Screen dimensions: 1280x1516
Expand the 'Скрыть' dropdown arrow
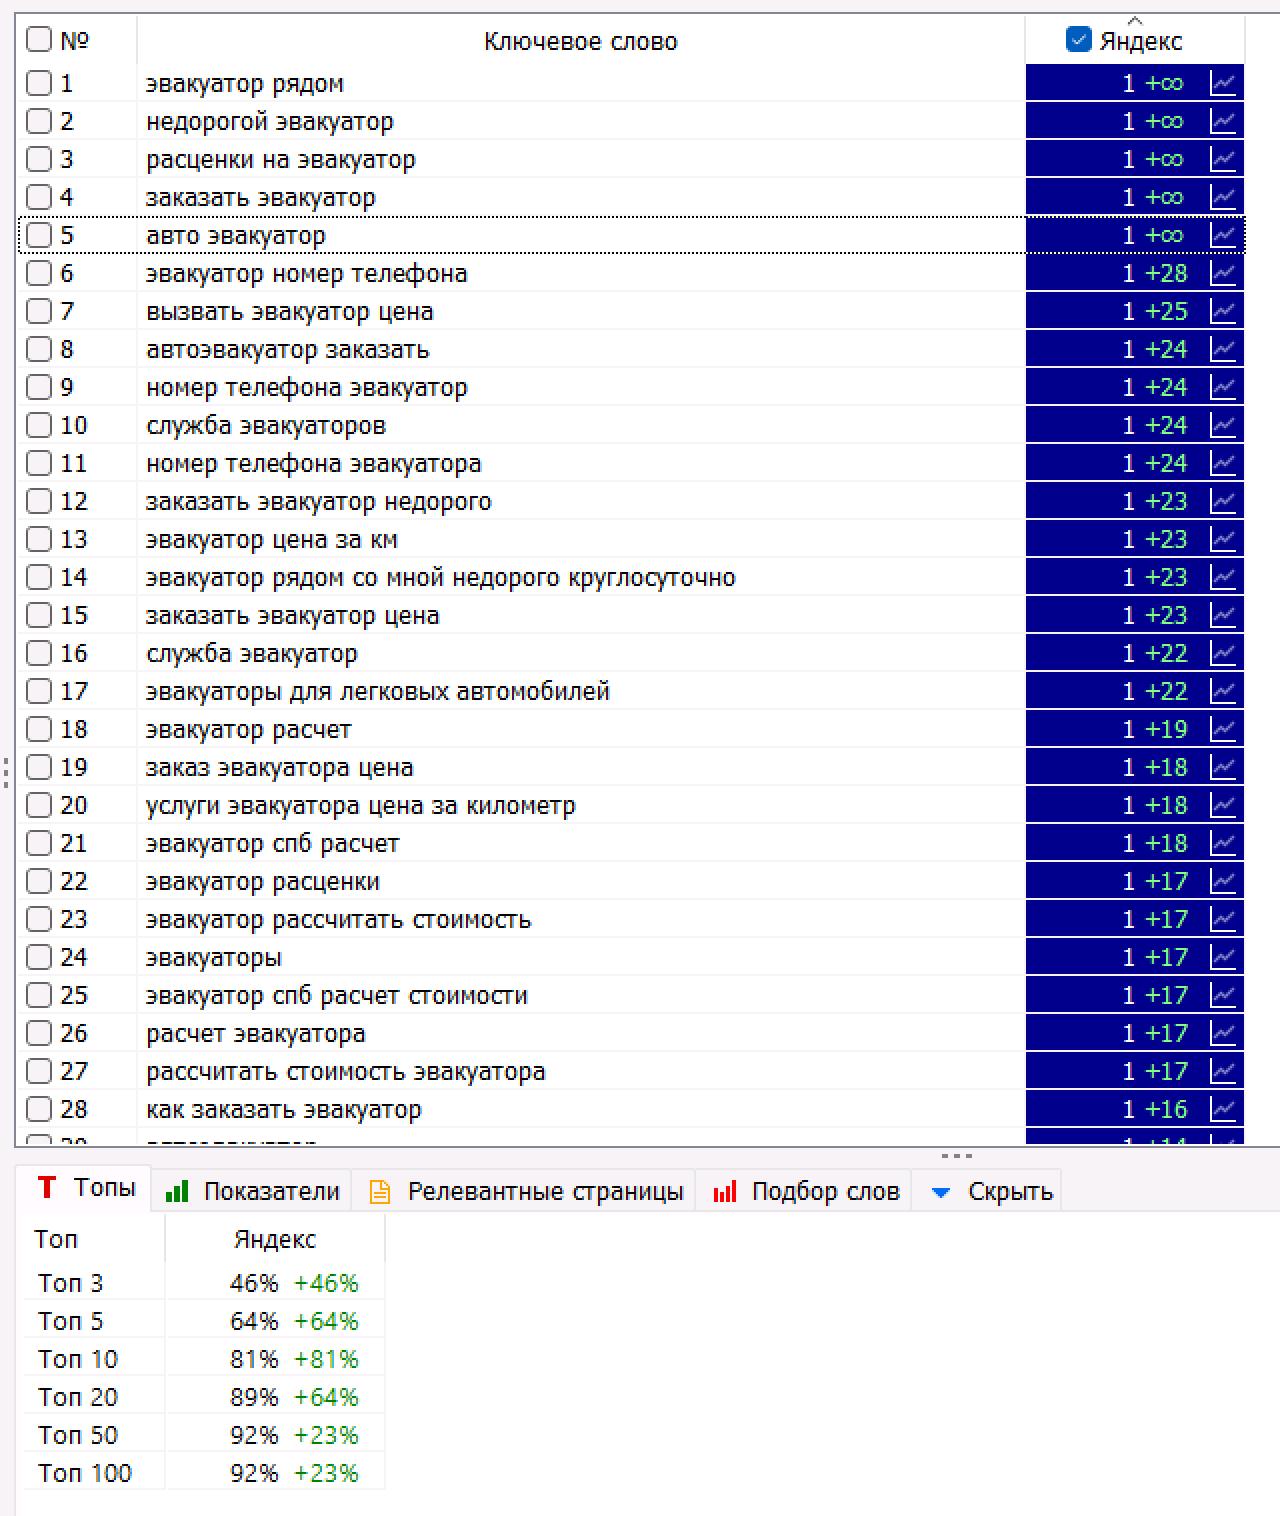click(940, 1192)
